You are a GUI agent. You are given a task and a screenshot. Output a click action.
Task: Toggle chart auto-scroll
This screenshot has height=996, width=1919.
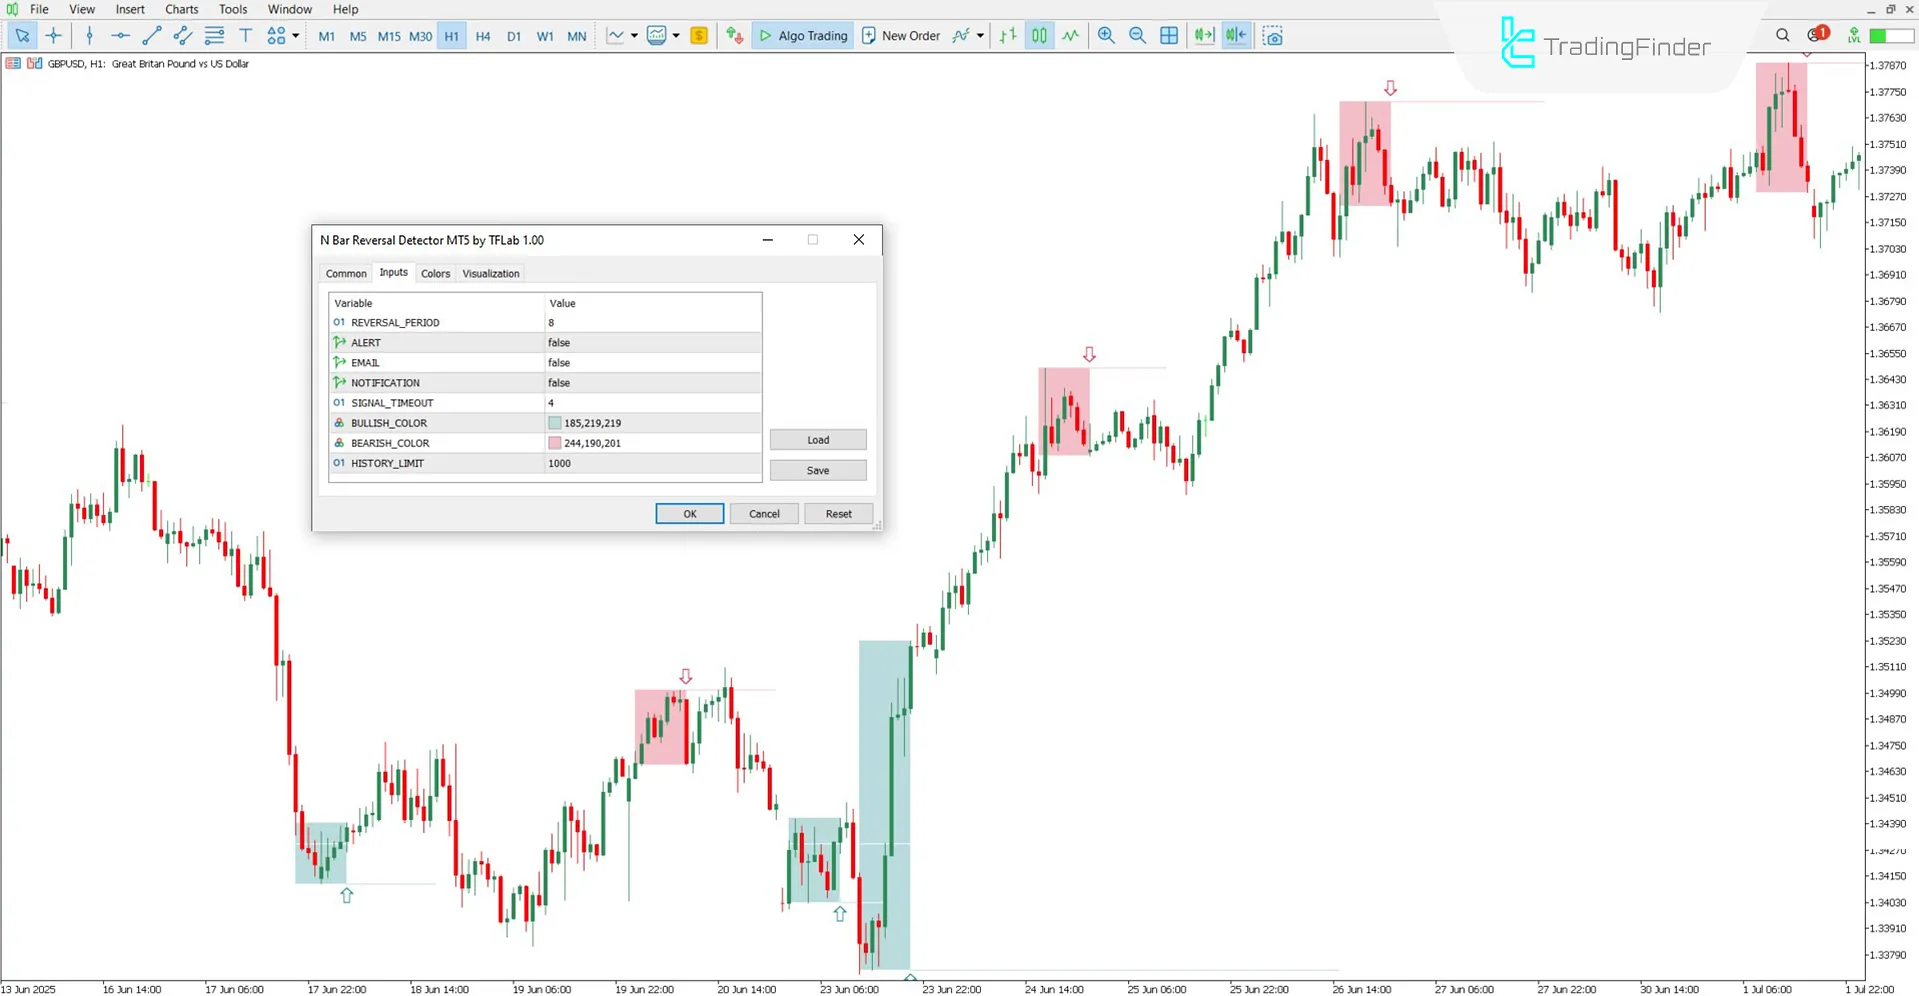(x=1203, y=34)
